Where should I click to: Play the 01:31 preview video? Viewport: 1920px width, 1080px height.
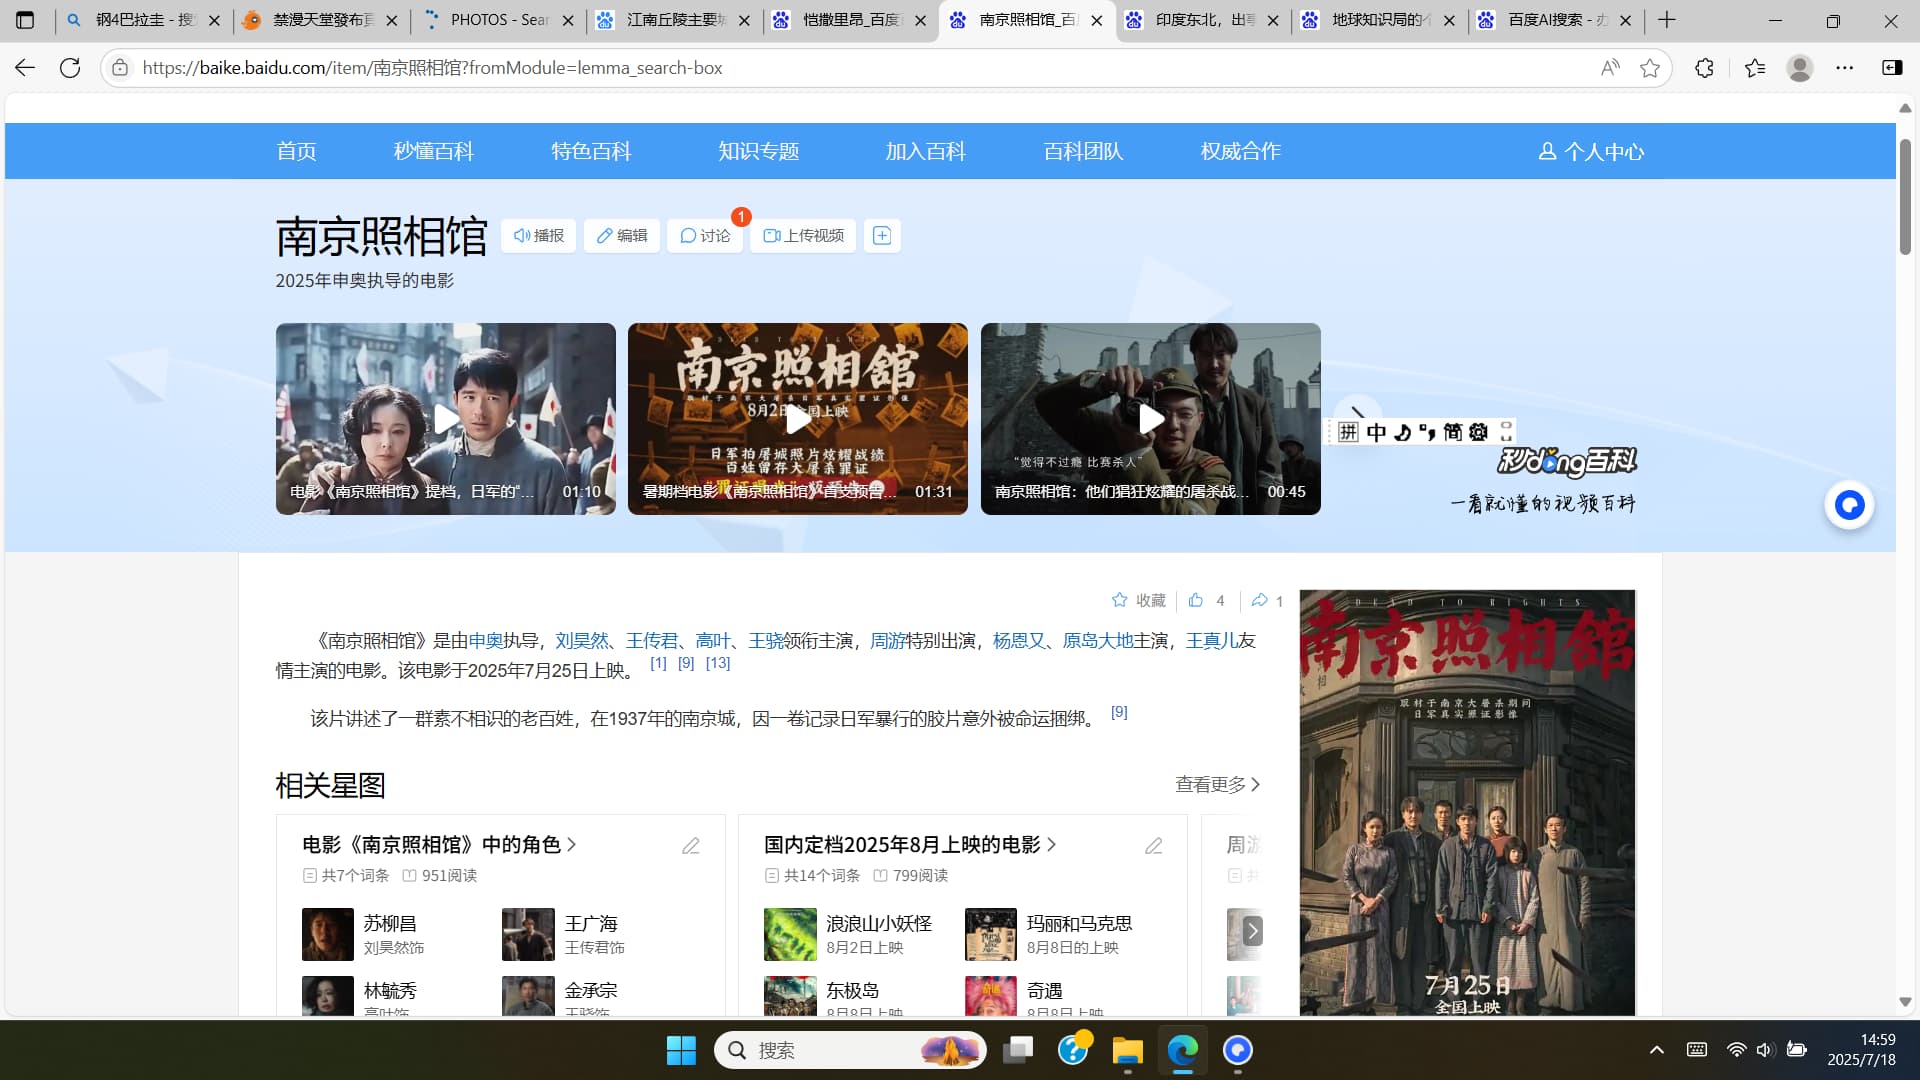click(x=798, y=419)
